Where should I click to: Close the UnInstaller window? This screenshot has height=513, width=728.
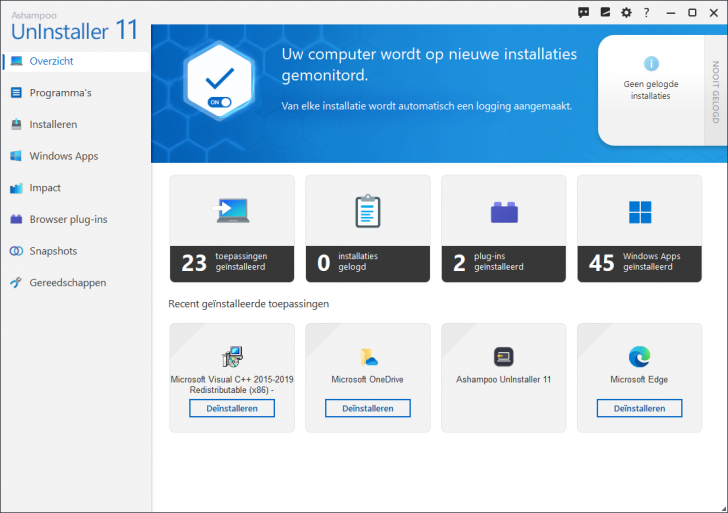pos(714,13)
